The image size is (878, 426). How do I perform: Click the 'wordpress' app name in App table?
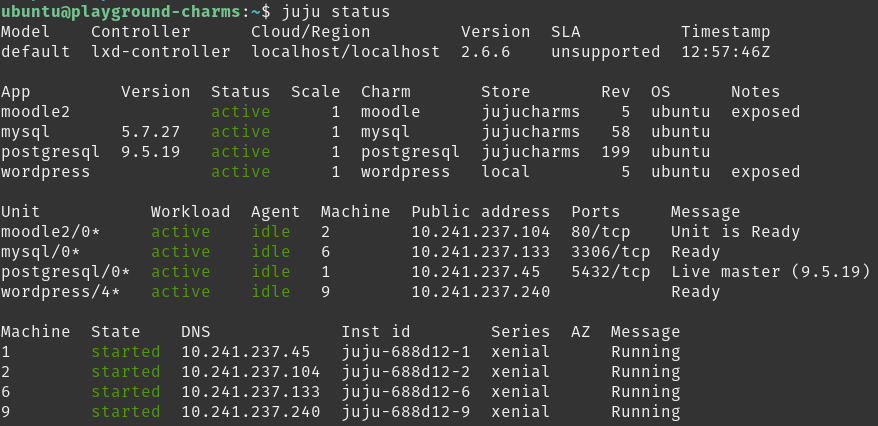tap(45, 172)
